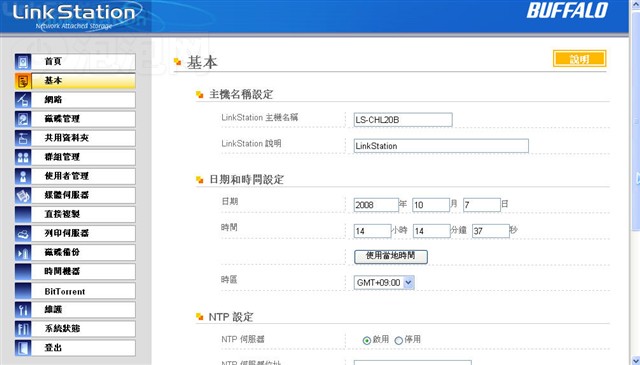Click the 共用資料夾 shared folder icon
The image size is (640, 365).
click(x=23, y=138)
